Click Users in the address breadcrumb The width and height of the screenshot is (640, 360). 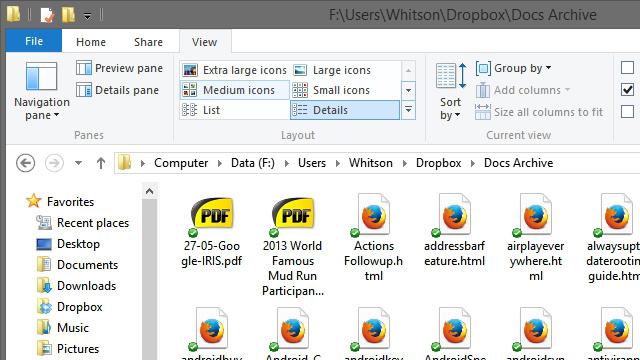pyautogui.click(x=312, y=163)
